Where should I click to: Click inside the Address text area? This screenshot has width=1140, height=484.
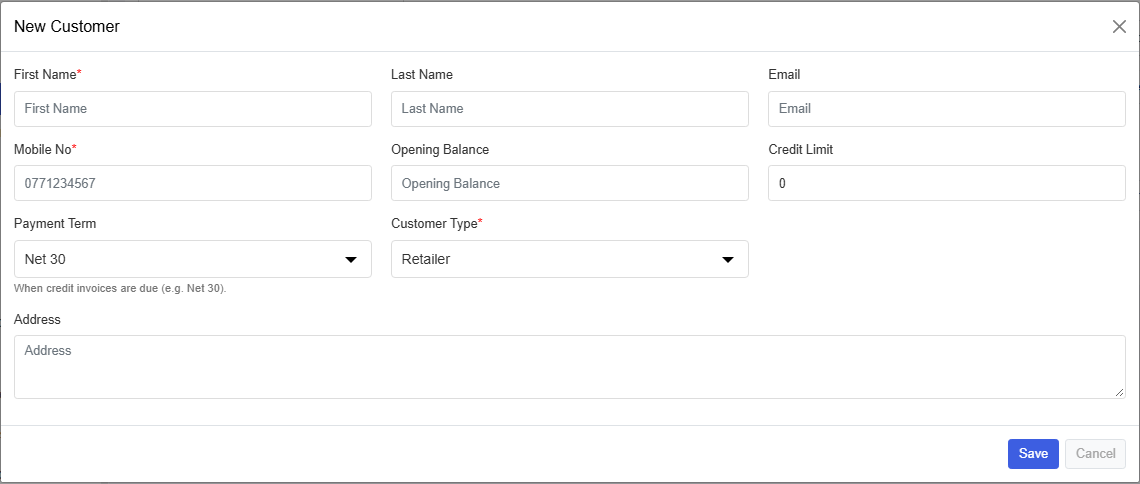pyautogui.click(x=570, y=366)
